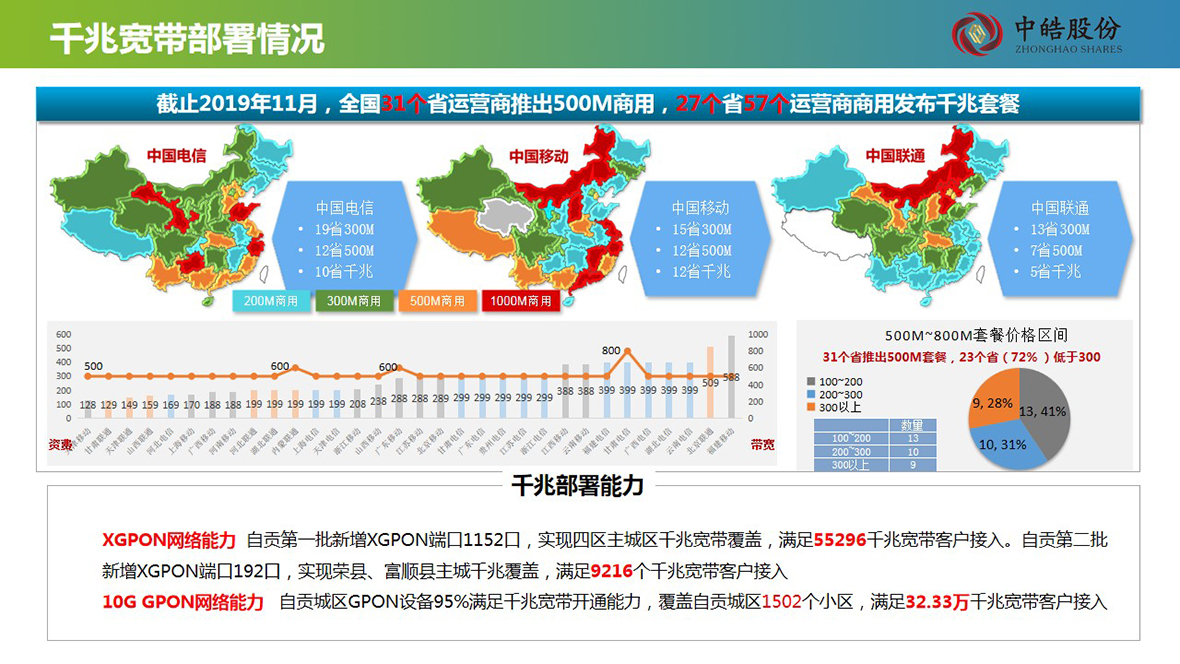
Task: Click the green 300M商用 legend swatch
Action: [354, 301]
